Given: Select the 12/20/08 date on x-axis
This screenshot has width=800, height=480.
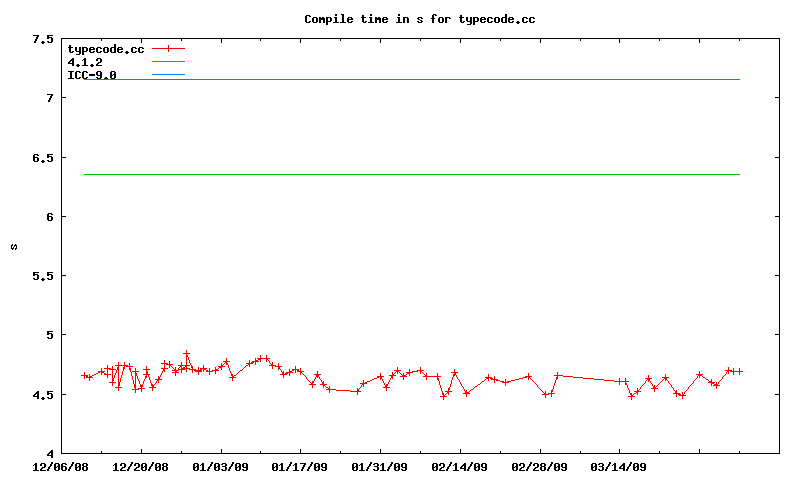Looking at the screenshot, I should [140, 466].
